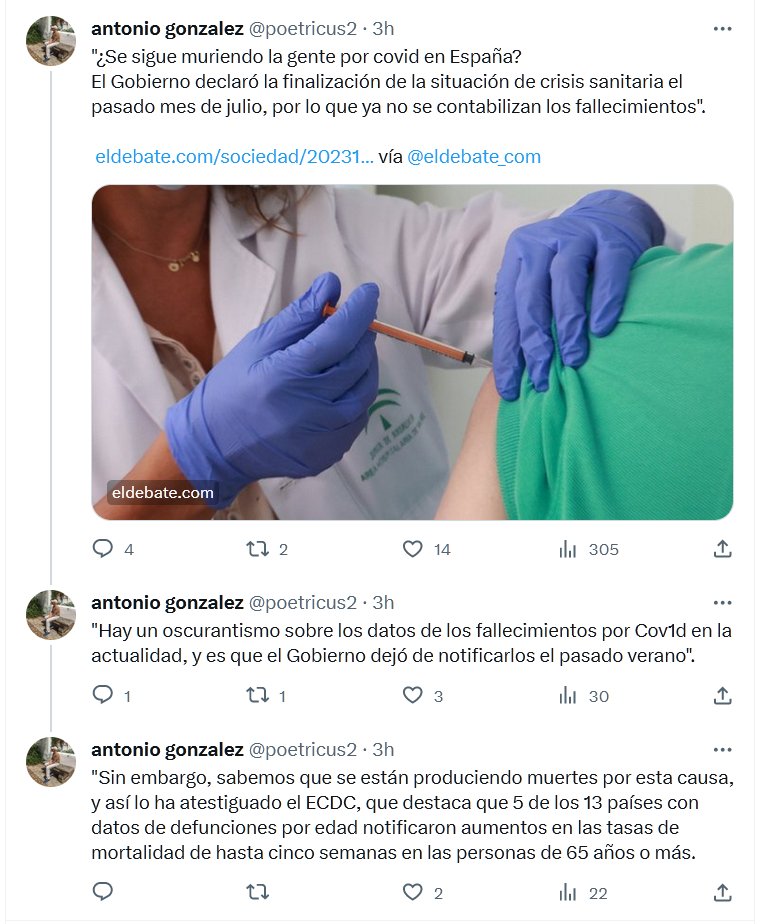Like the first tweet with 14 likes
The width and height of the screenshot is (762, 924).
click(412, 549)
